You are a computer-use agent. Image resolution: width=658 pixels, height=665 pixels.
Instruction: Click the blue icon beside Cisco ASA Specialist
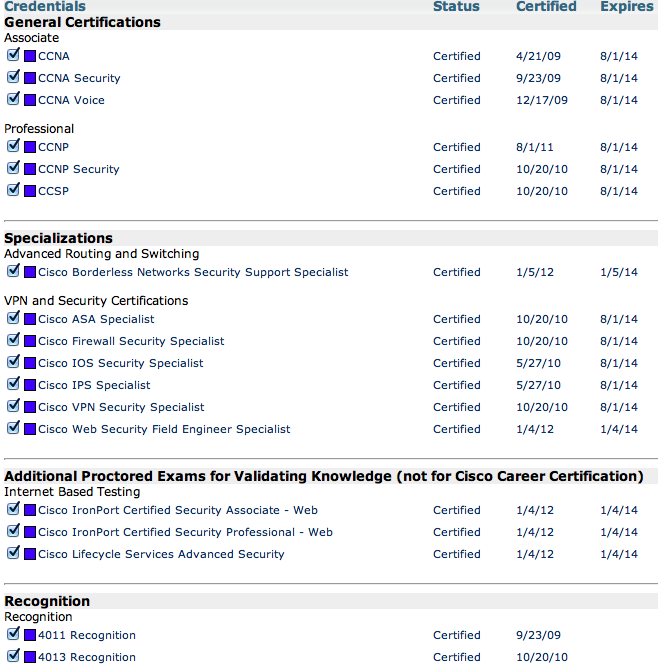tap(30, 319)
